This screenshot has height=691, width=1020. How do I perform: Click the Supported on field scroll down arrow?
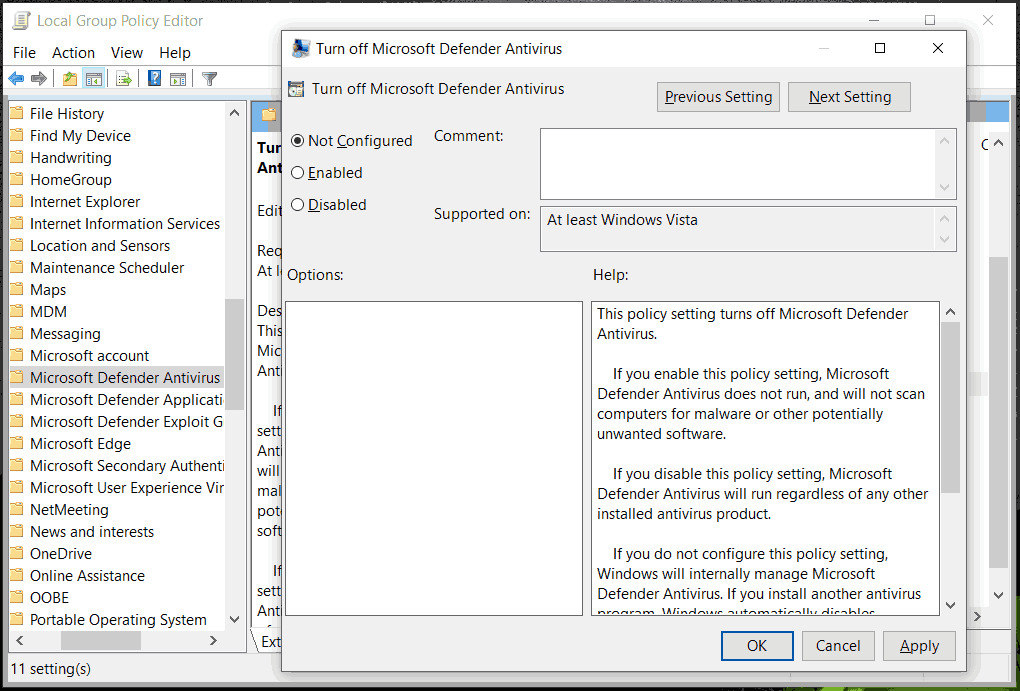click(945, 239)
